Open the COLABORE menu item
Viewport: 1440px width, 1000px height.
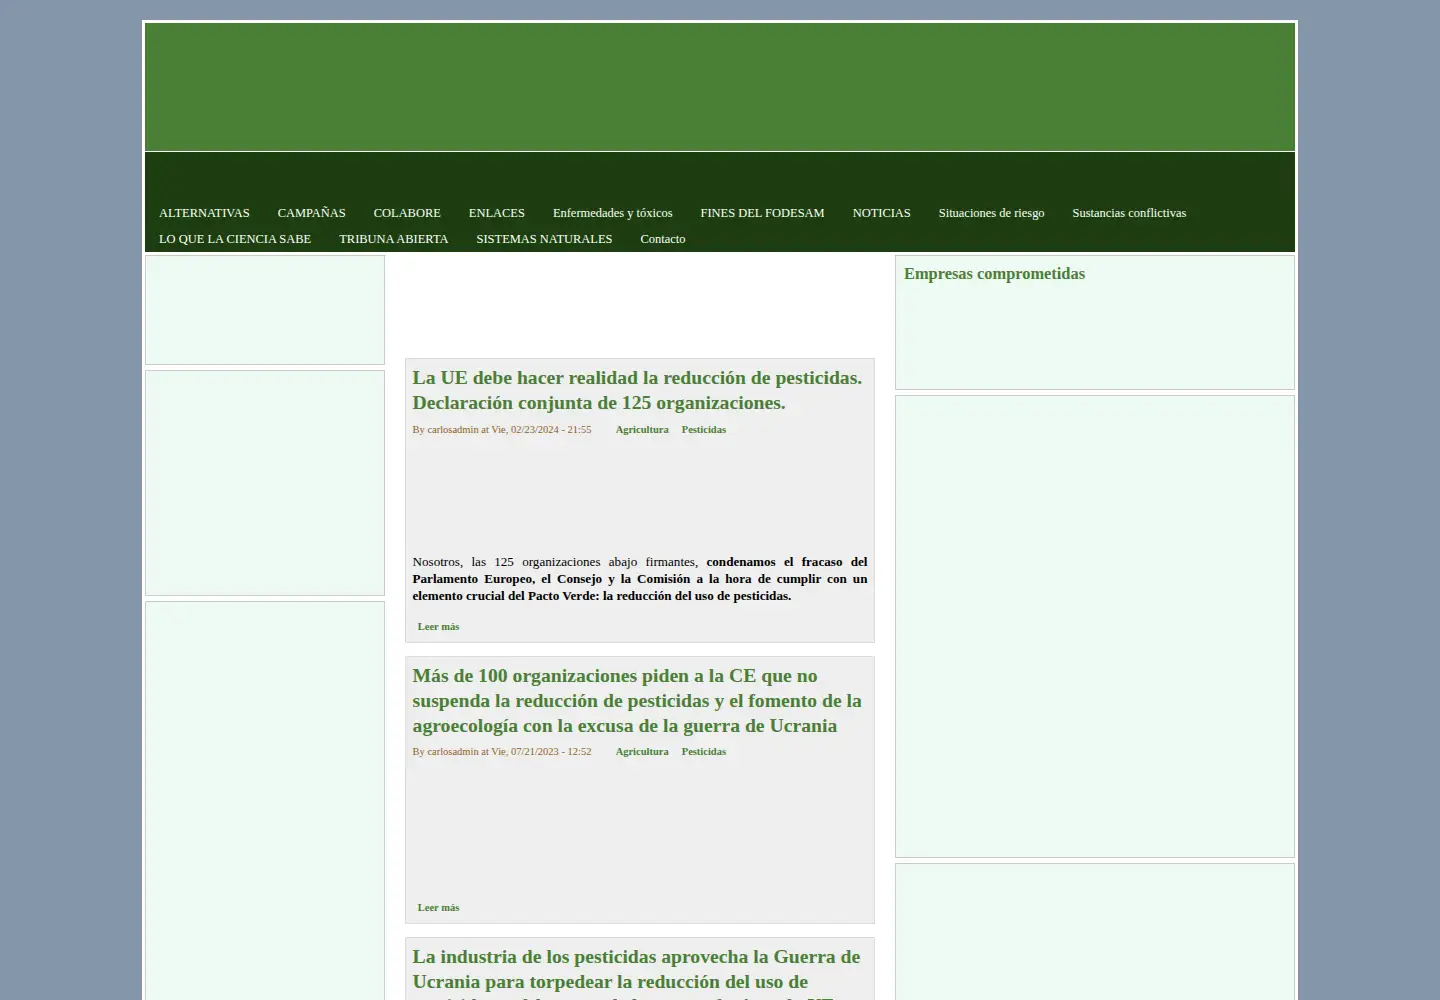pos(407,213)
